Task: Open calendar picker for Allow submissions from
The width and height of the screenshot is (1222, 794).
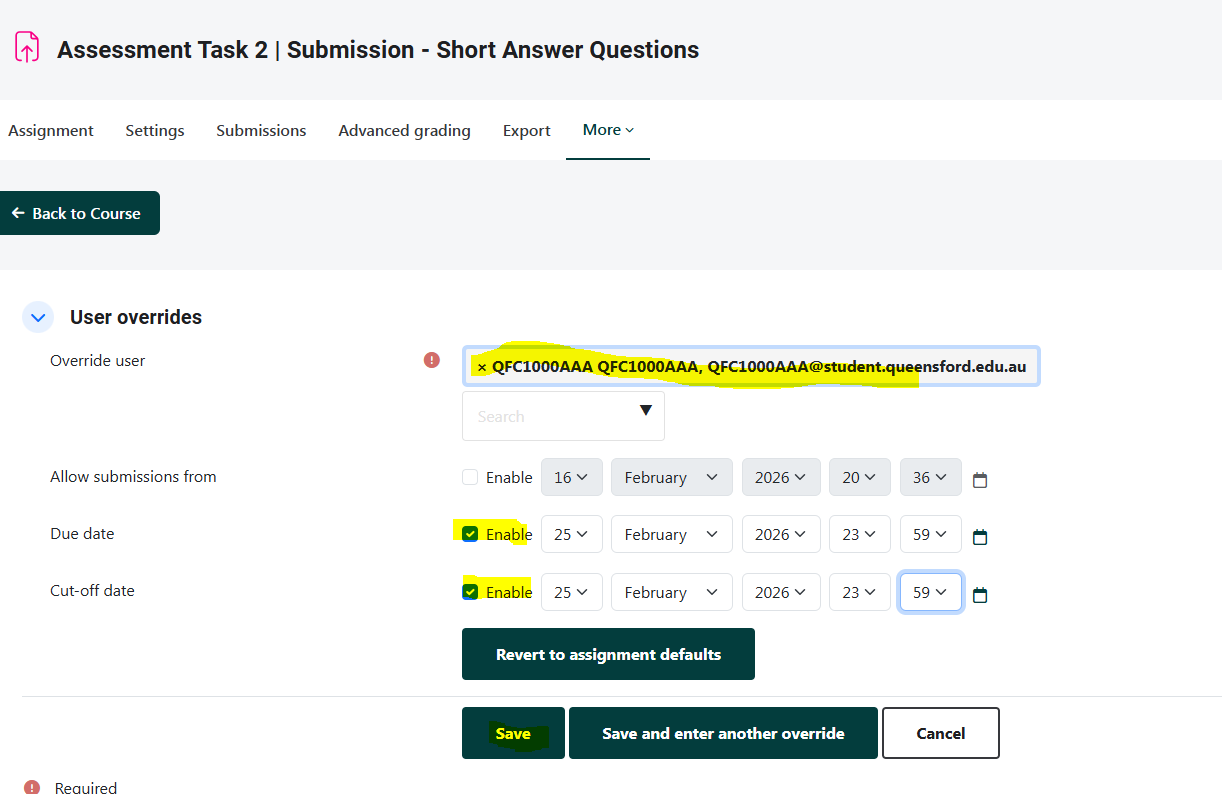Action: (x=980, y=480)
